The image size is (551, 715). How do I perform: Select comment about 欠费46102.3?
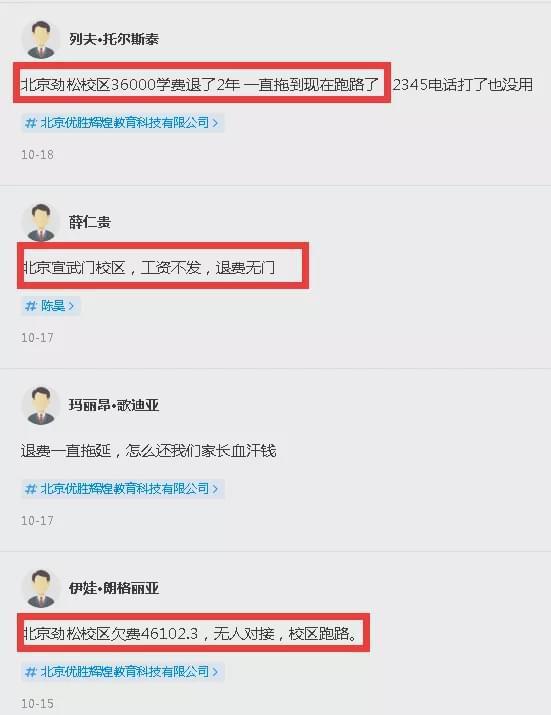191,633
